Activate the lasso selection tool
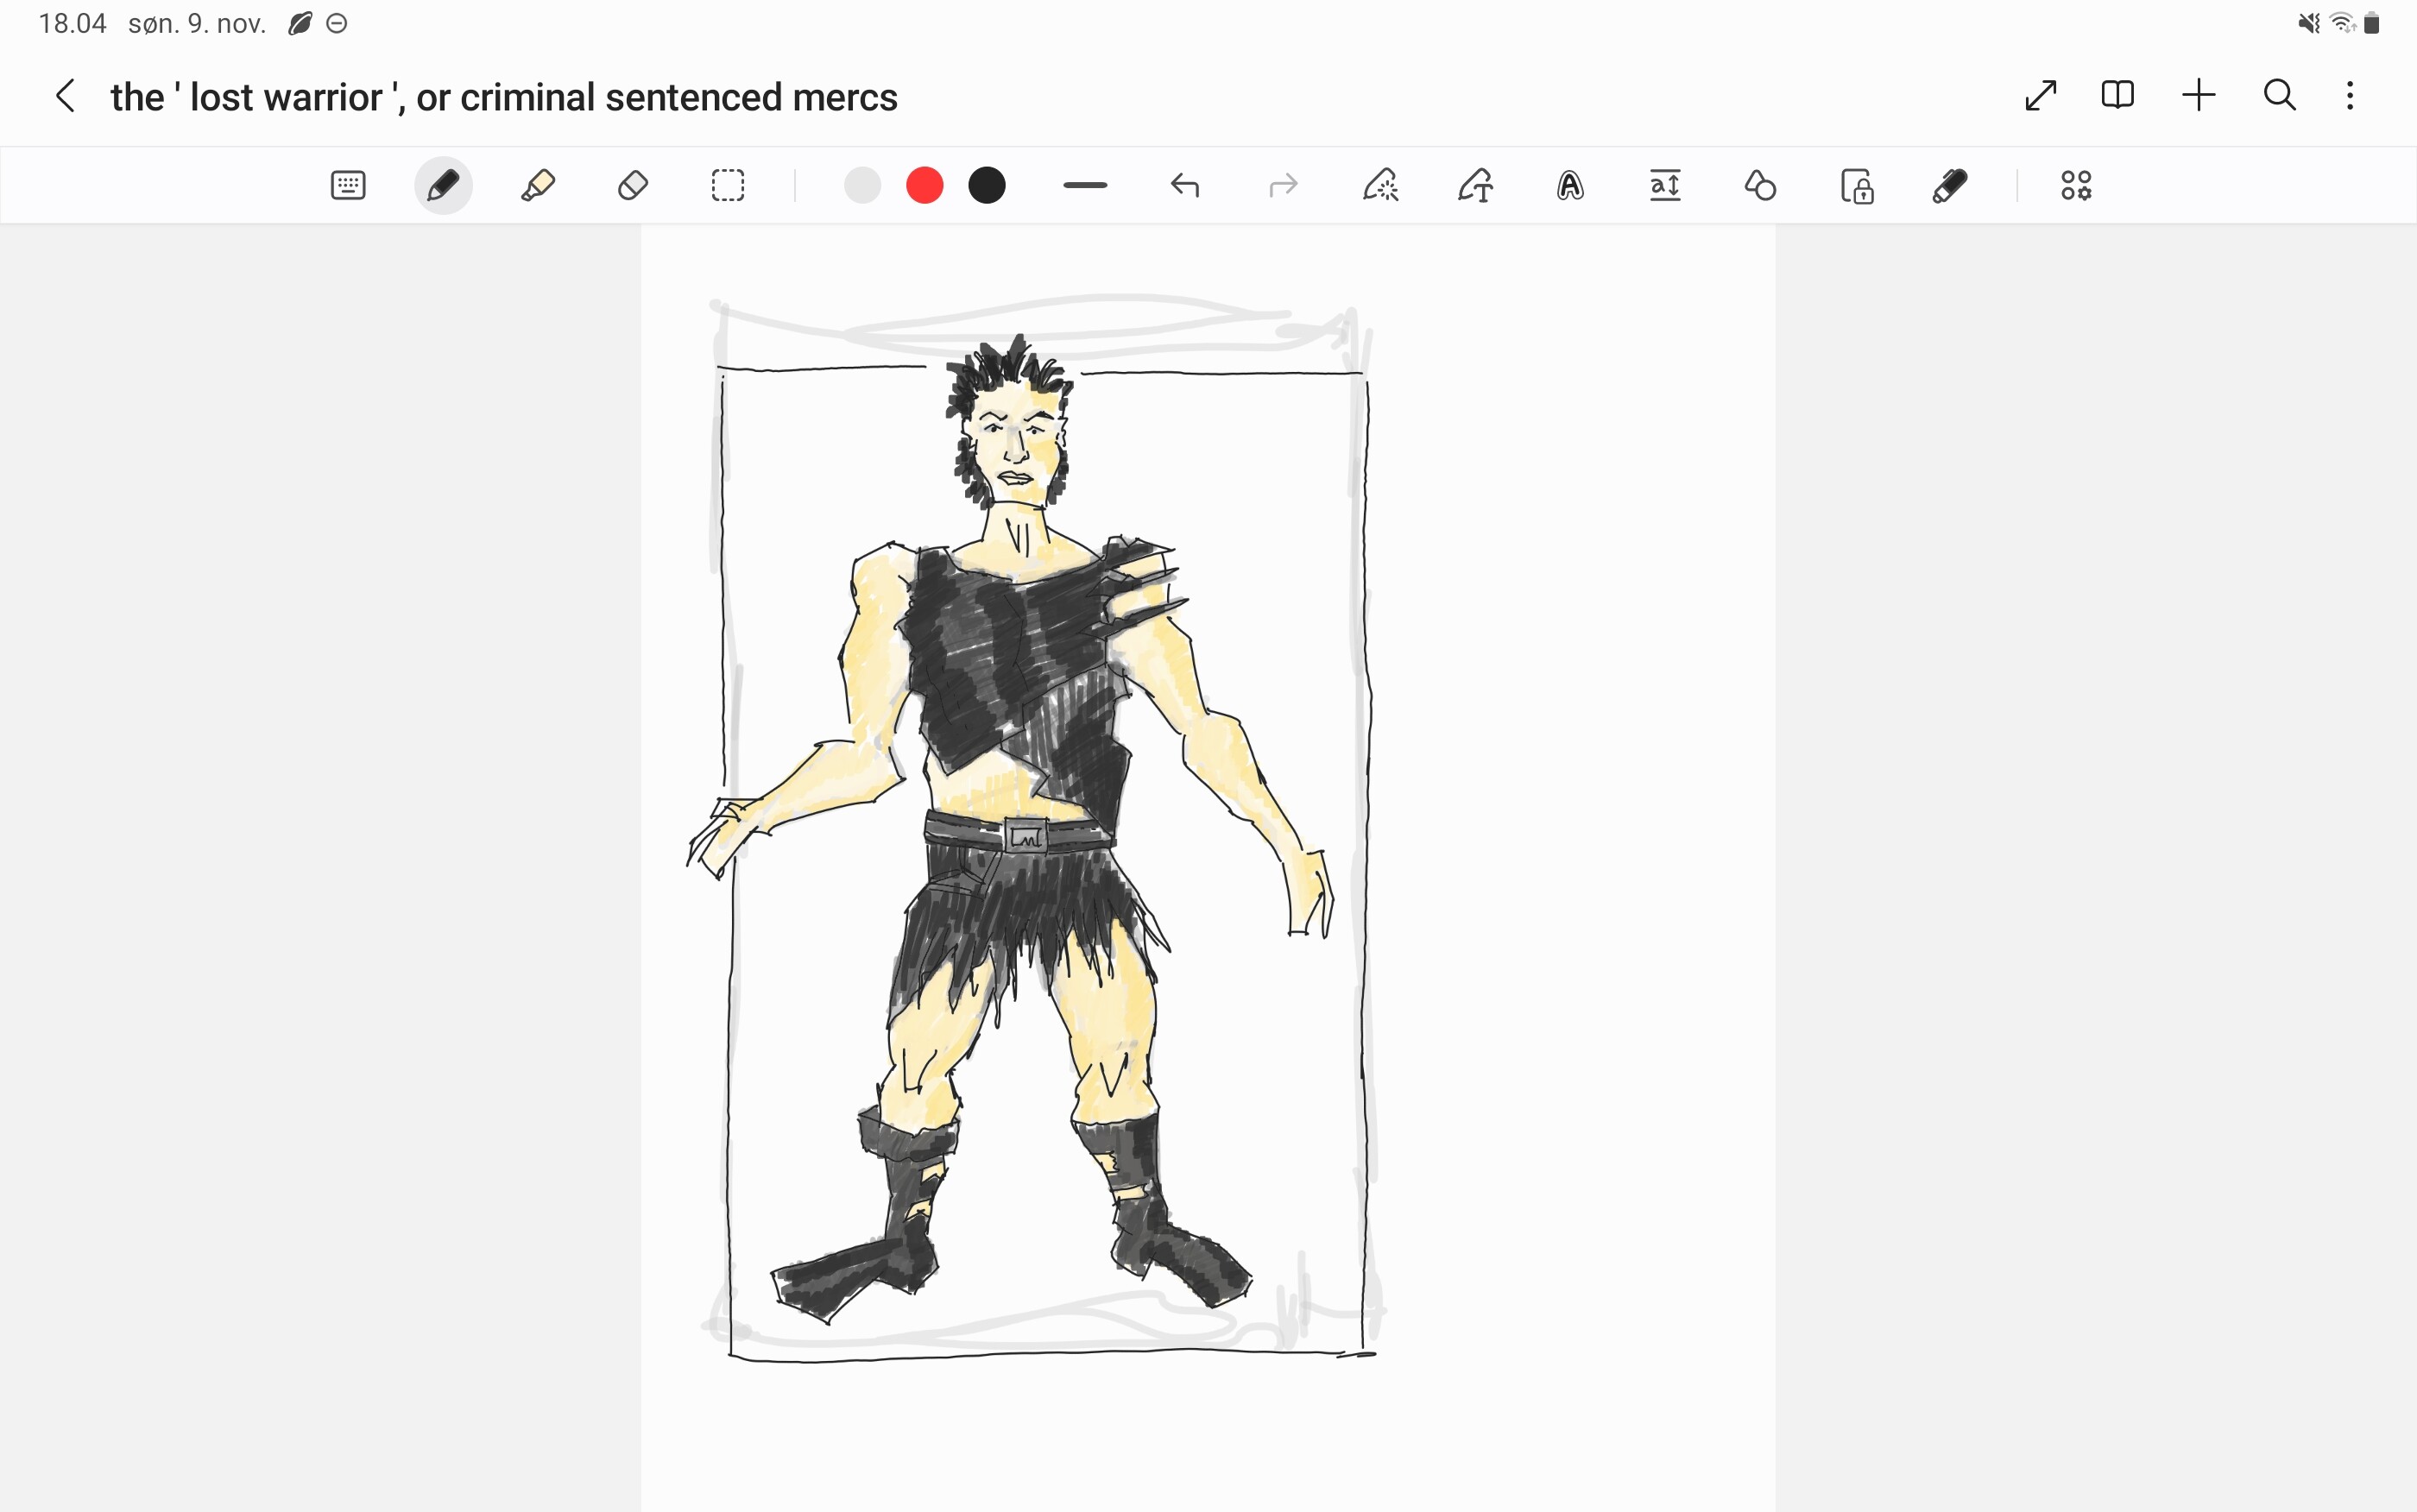 [x=728, y=186]
